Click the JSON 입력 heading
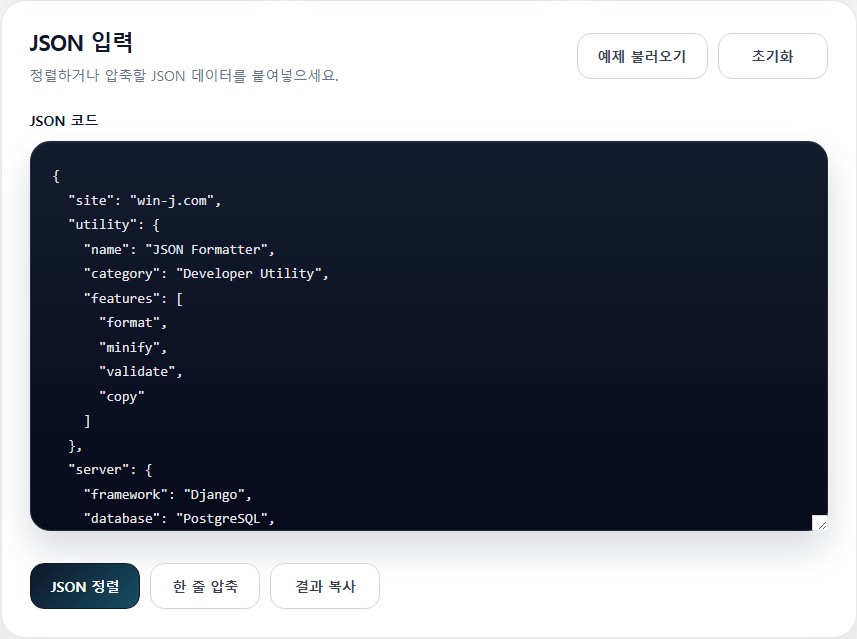The width and height of the screenshot is (857, 639). [81, 43]
